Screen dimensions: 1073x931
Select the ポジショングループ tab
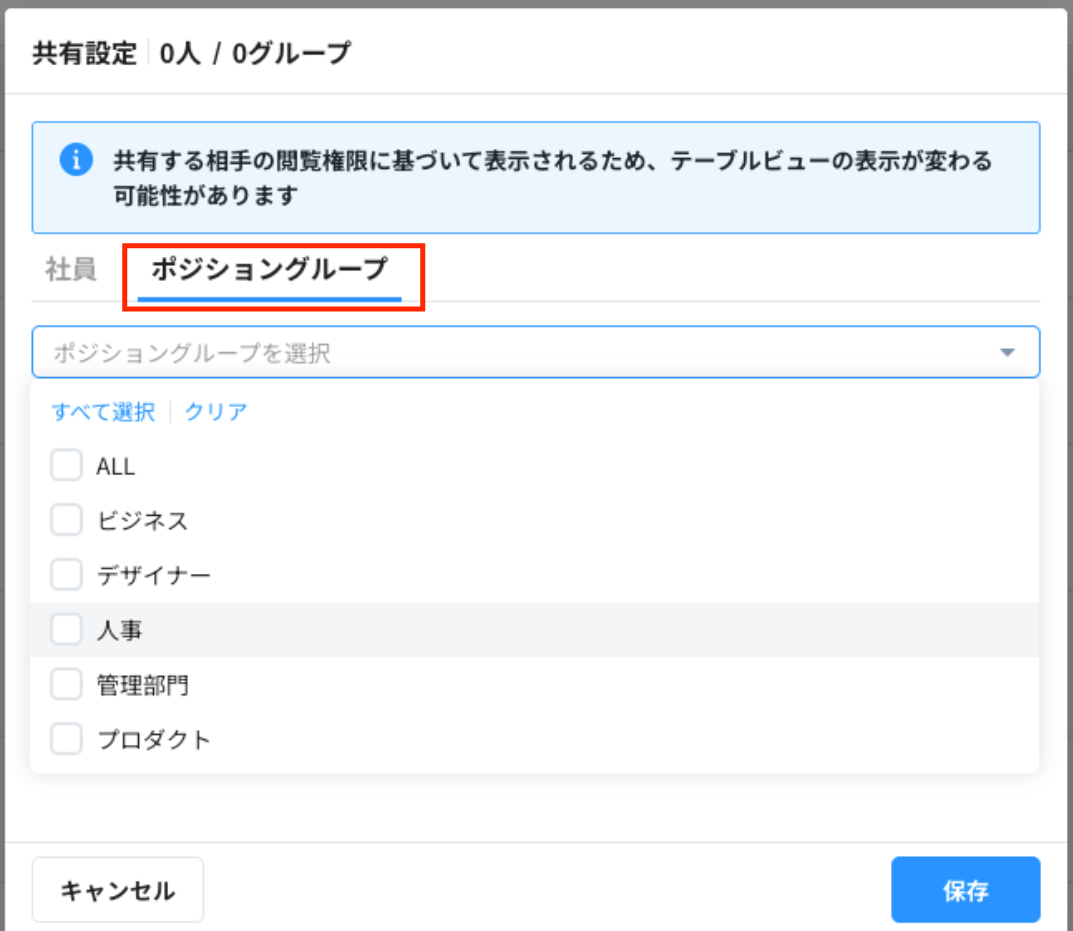point(269,270)
